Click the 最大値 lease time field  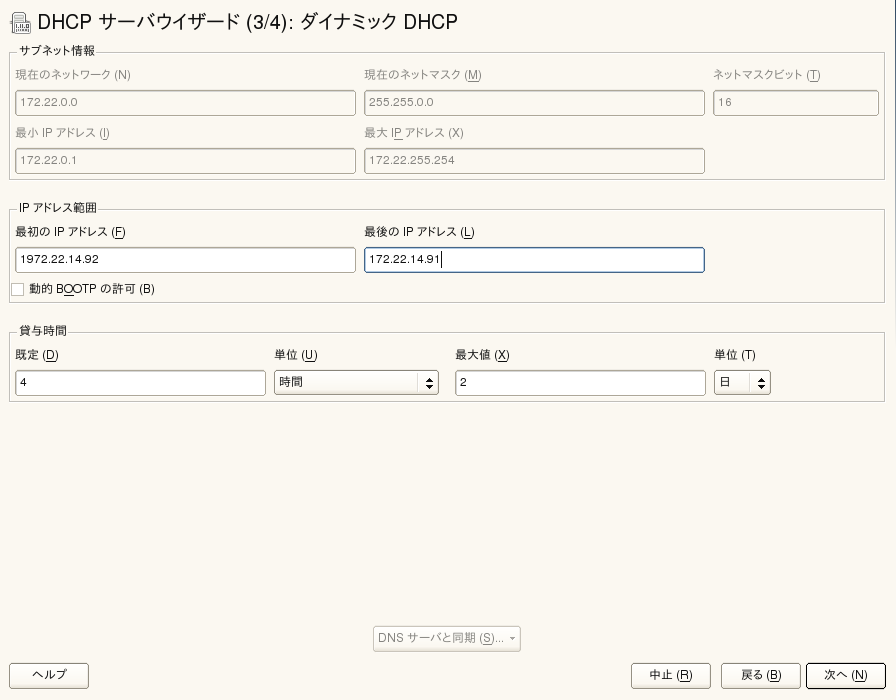coord(580,382)
